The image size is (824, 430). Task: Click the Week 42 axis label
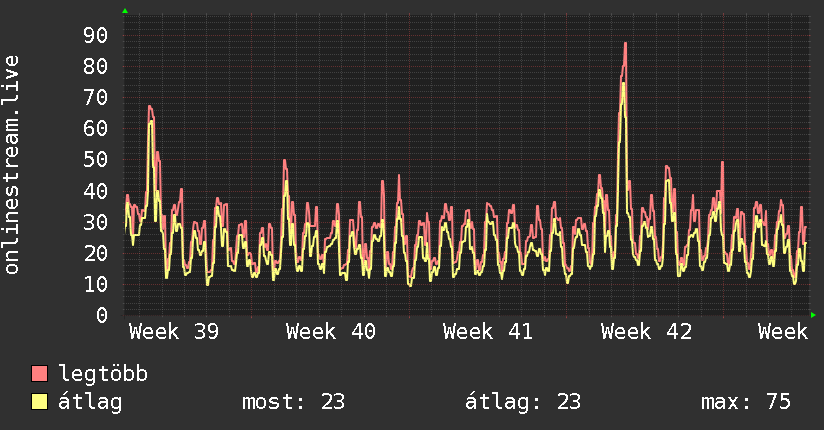(x=646, y=332)
